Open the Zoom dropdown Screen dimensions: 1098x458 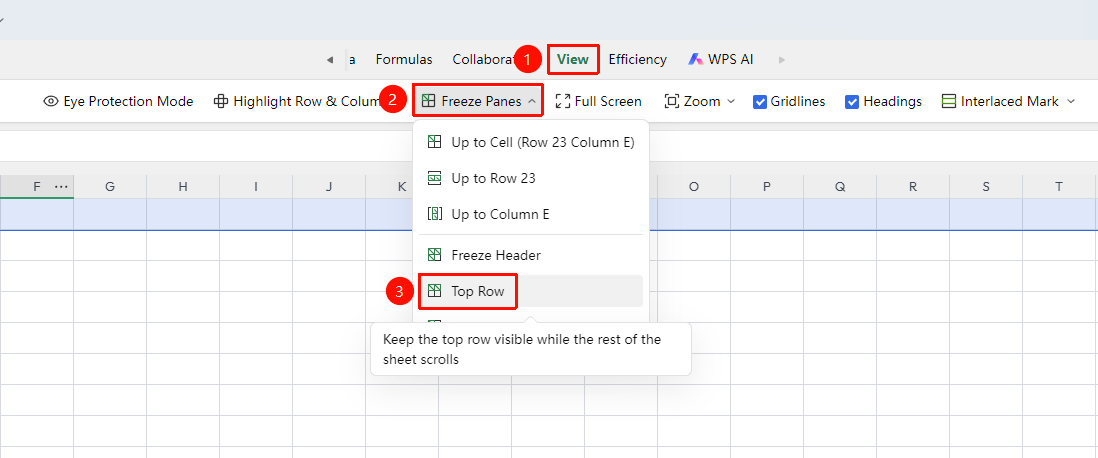pyautogui.click(x=700, y=102)
